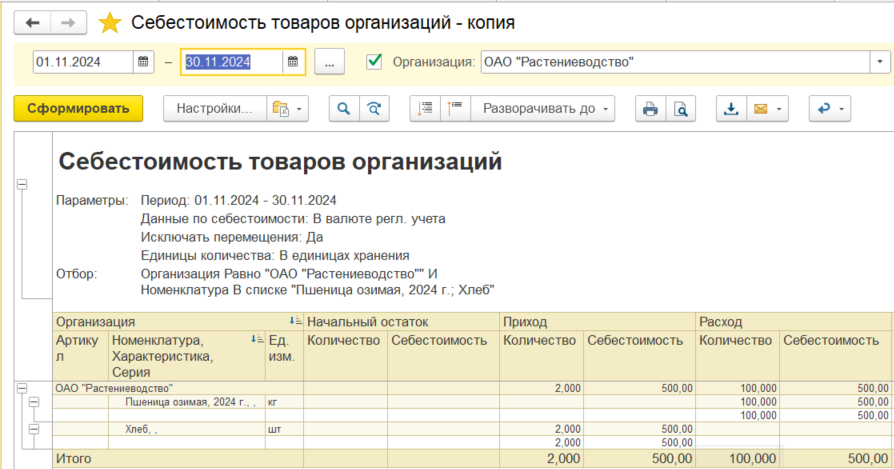Collapse the Хлеб group

point(34,429)
